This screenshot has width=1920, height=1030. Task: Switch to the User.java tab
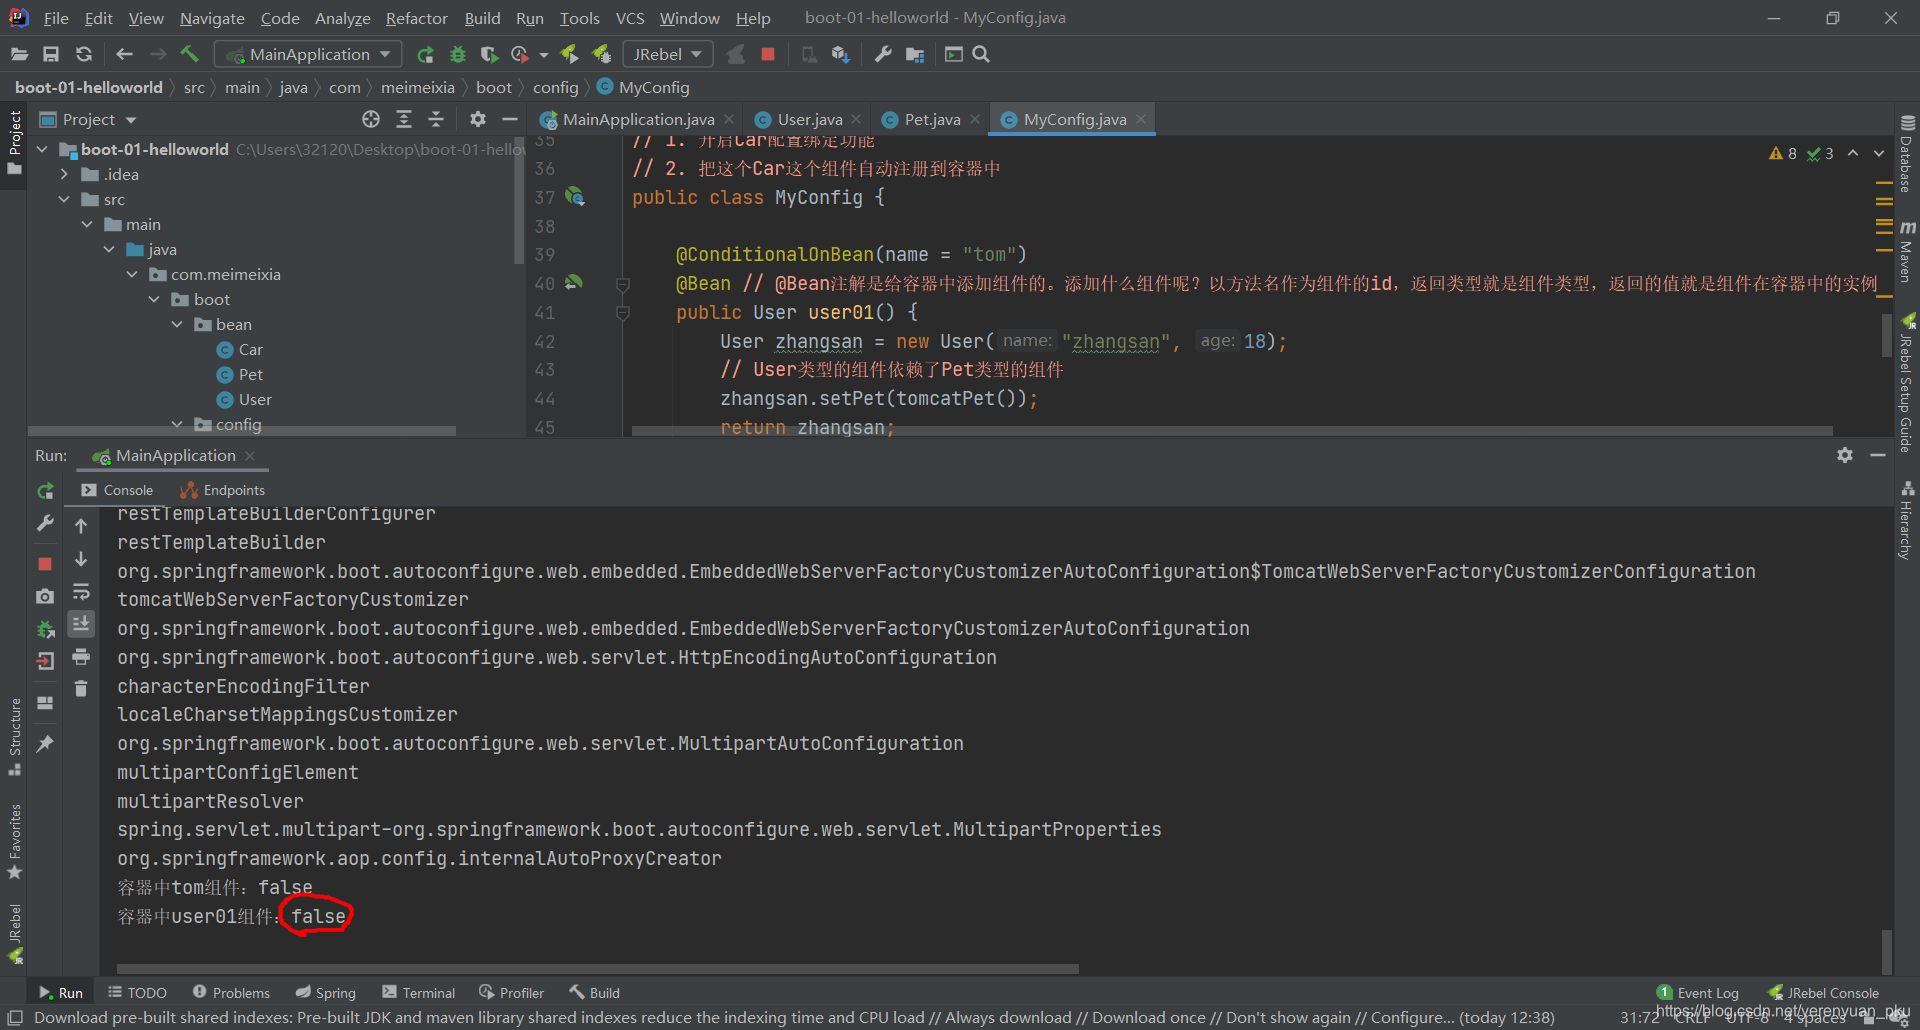810,119
